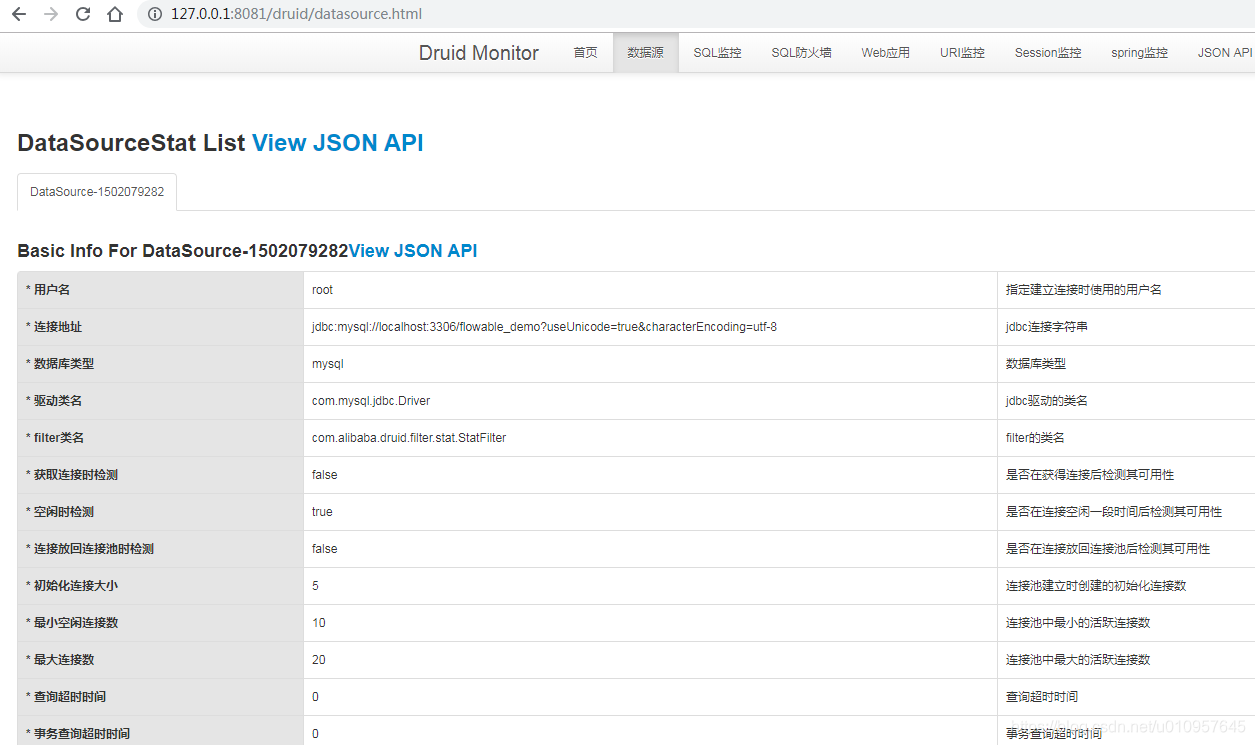Reload the current page
1255x745 pixels.
coord(83,14)
